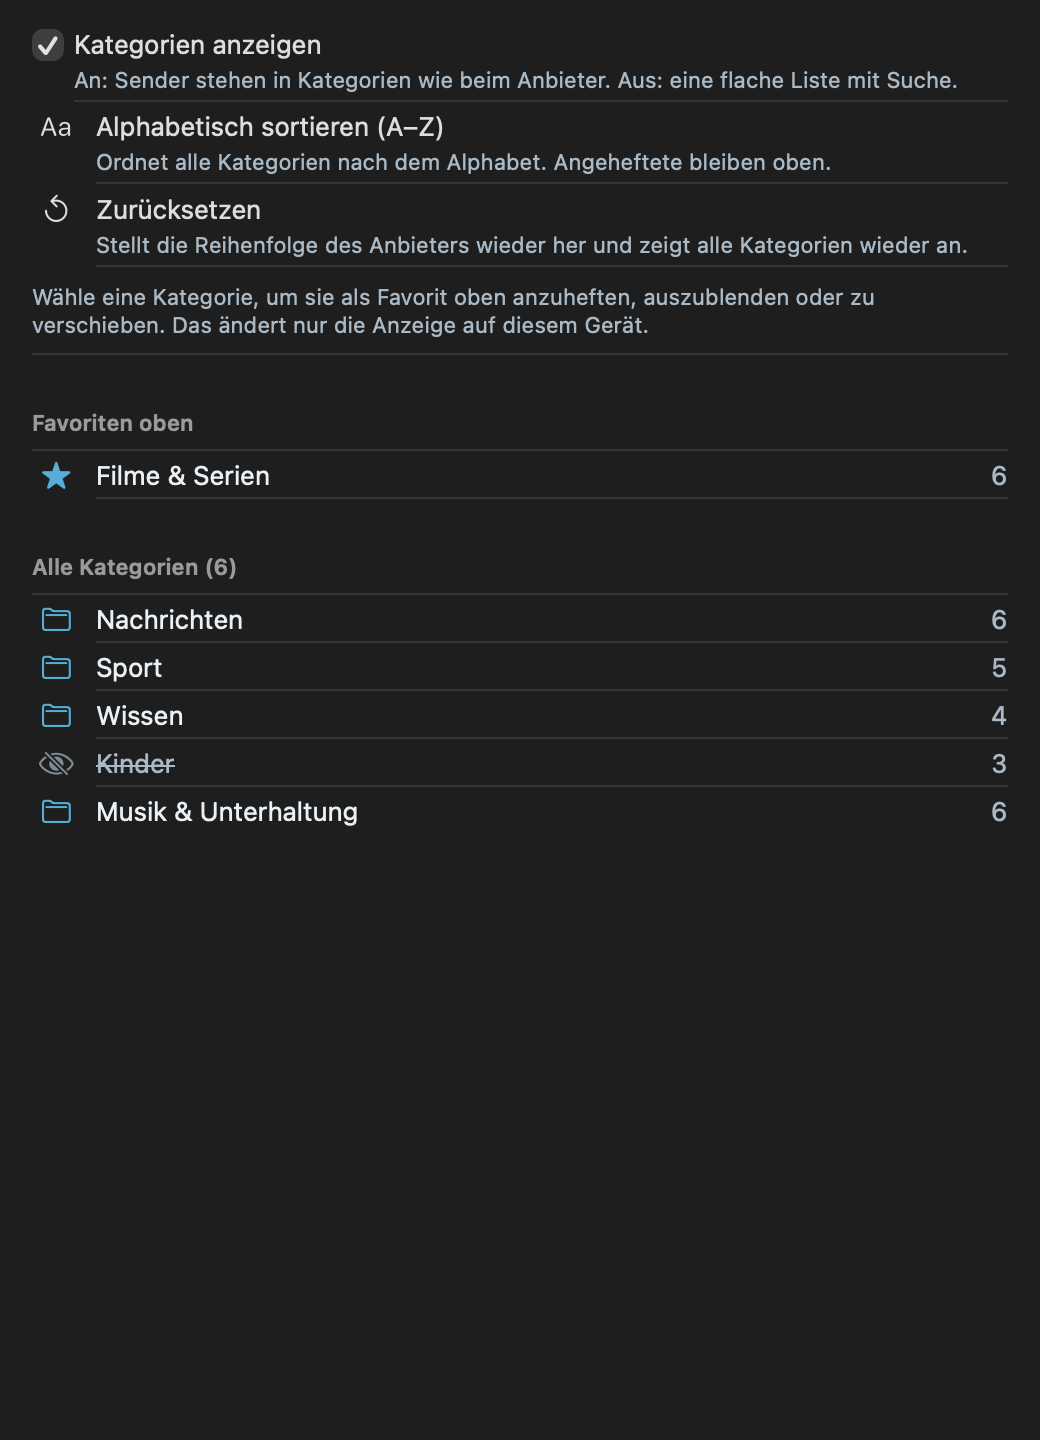Image resolution: width=1040 pixels, height=1440 pixels.
Task: Uncheck the Kategorien anzeigen checkbox
Action: coord(48,45)
